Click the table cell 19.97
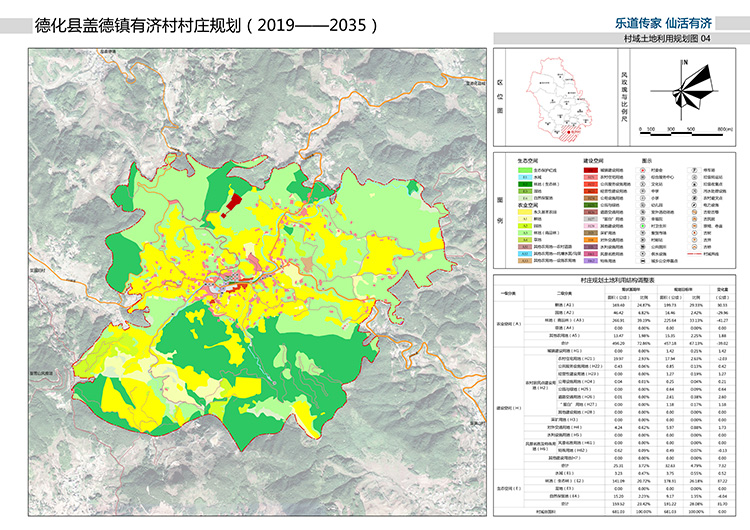 point(618,359)
